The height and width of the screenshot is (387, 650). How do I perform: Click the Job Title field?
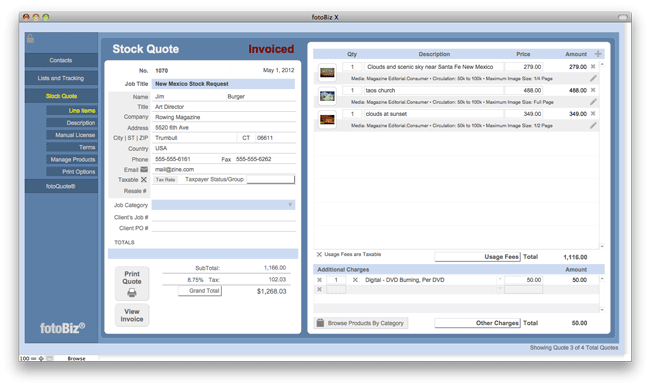pyautogui.click(x=223, y=84)
